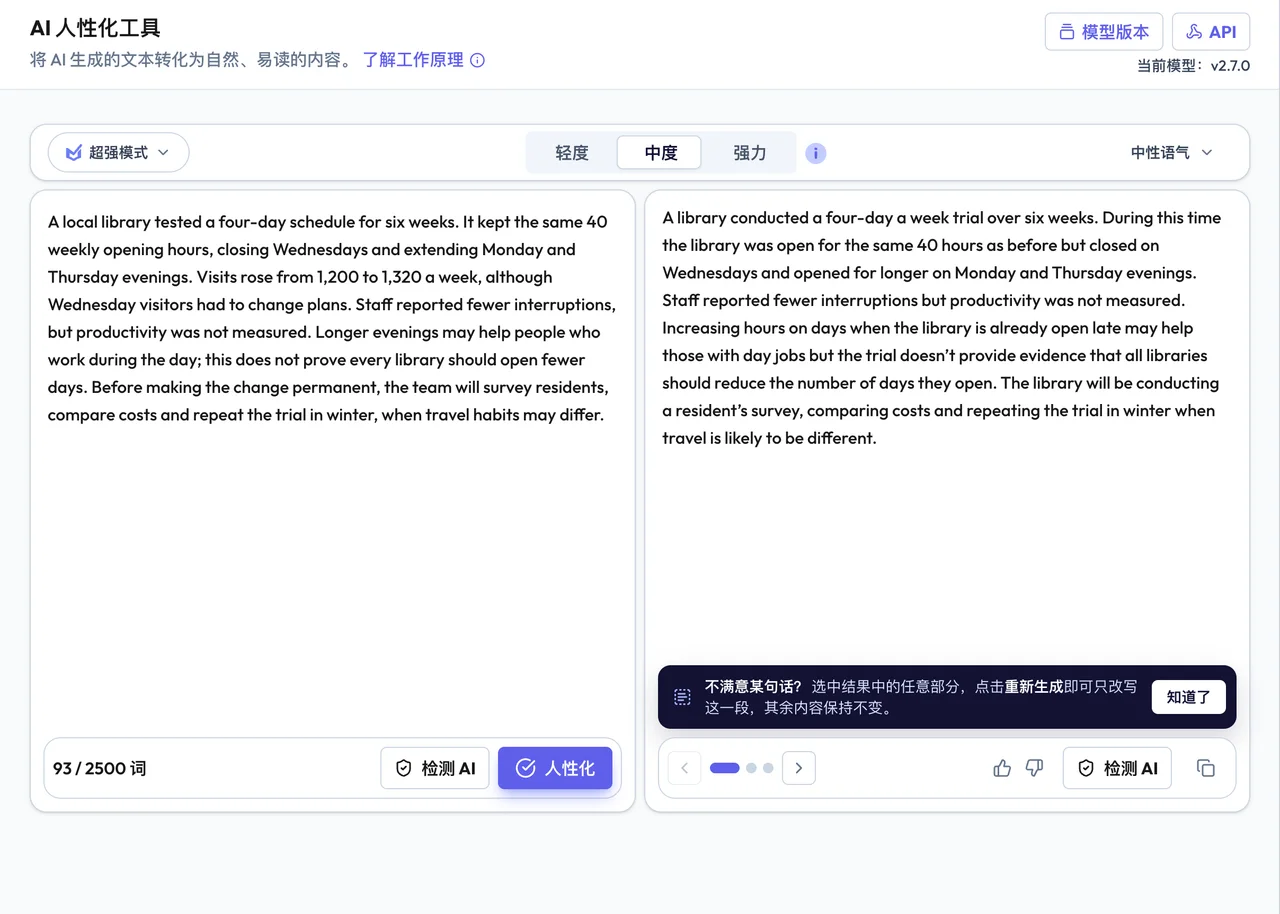Open the API button
The height and width of the screenshot is (914, 1280).
[1211, 32]
